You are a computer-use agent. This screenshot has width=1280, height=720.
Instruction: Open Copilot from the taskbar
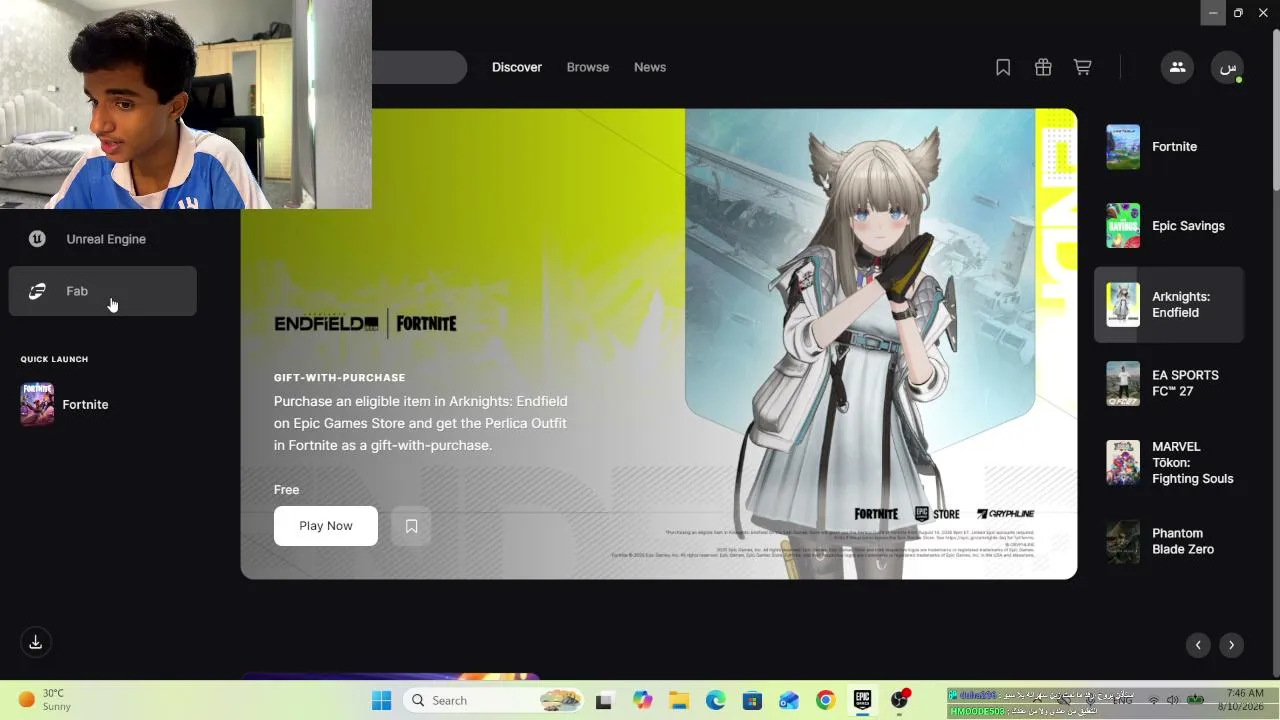[642, 701]
